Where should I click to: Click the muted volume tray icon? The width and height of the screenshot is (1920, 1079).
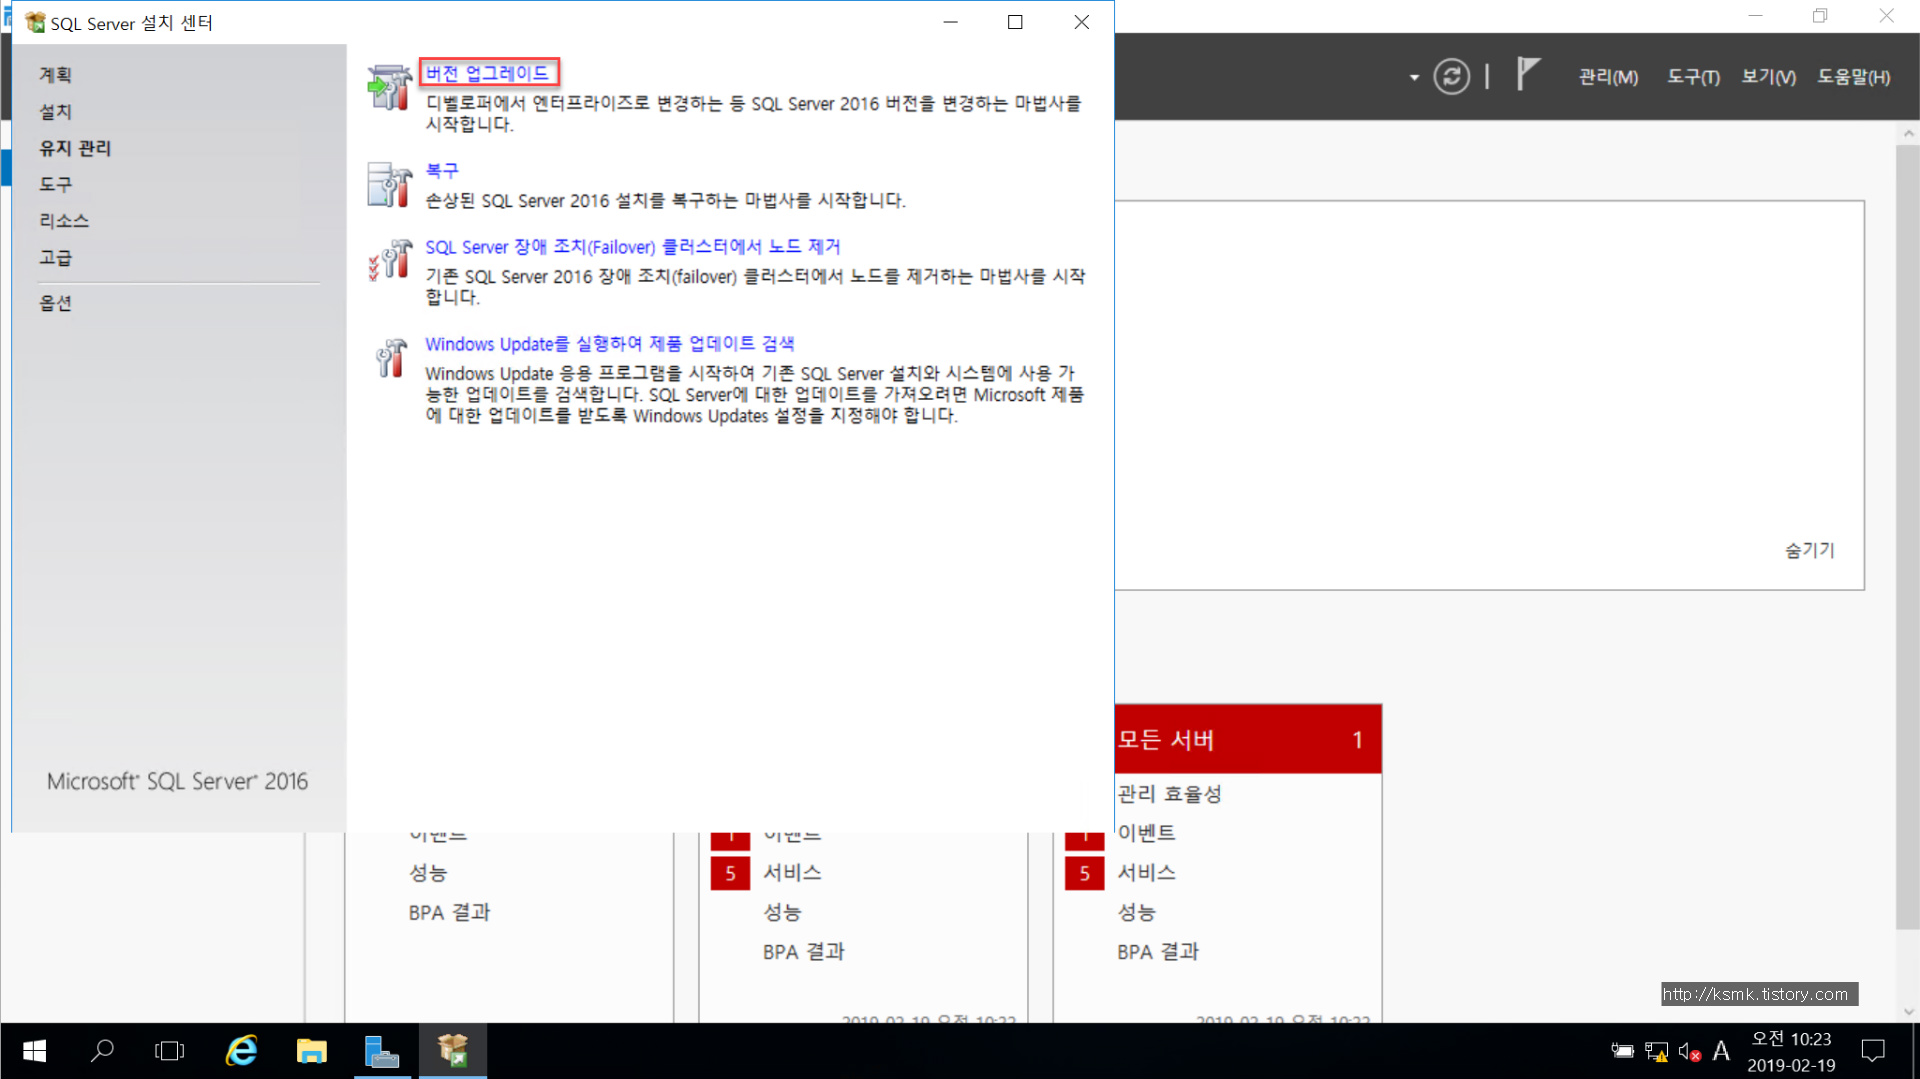[x=1689, y=1051]
